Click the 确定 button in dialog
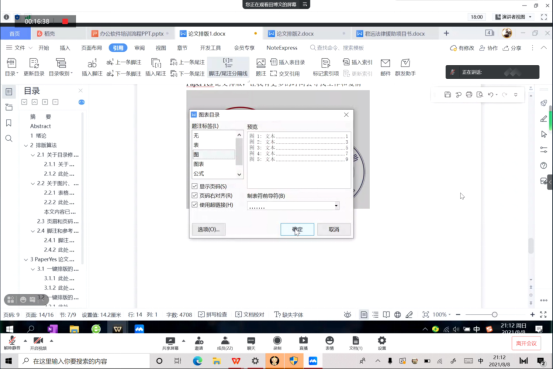The height and width of the screenshot is (370, 553). 297,229
